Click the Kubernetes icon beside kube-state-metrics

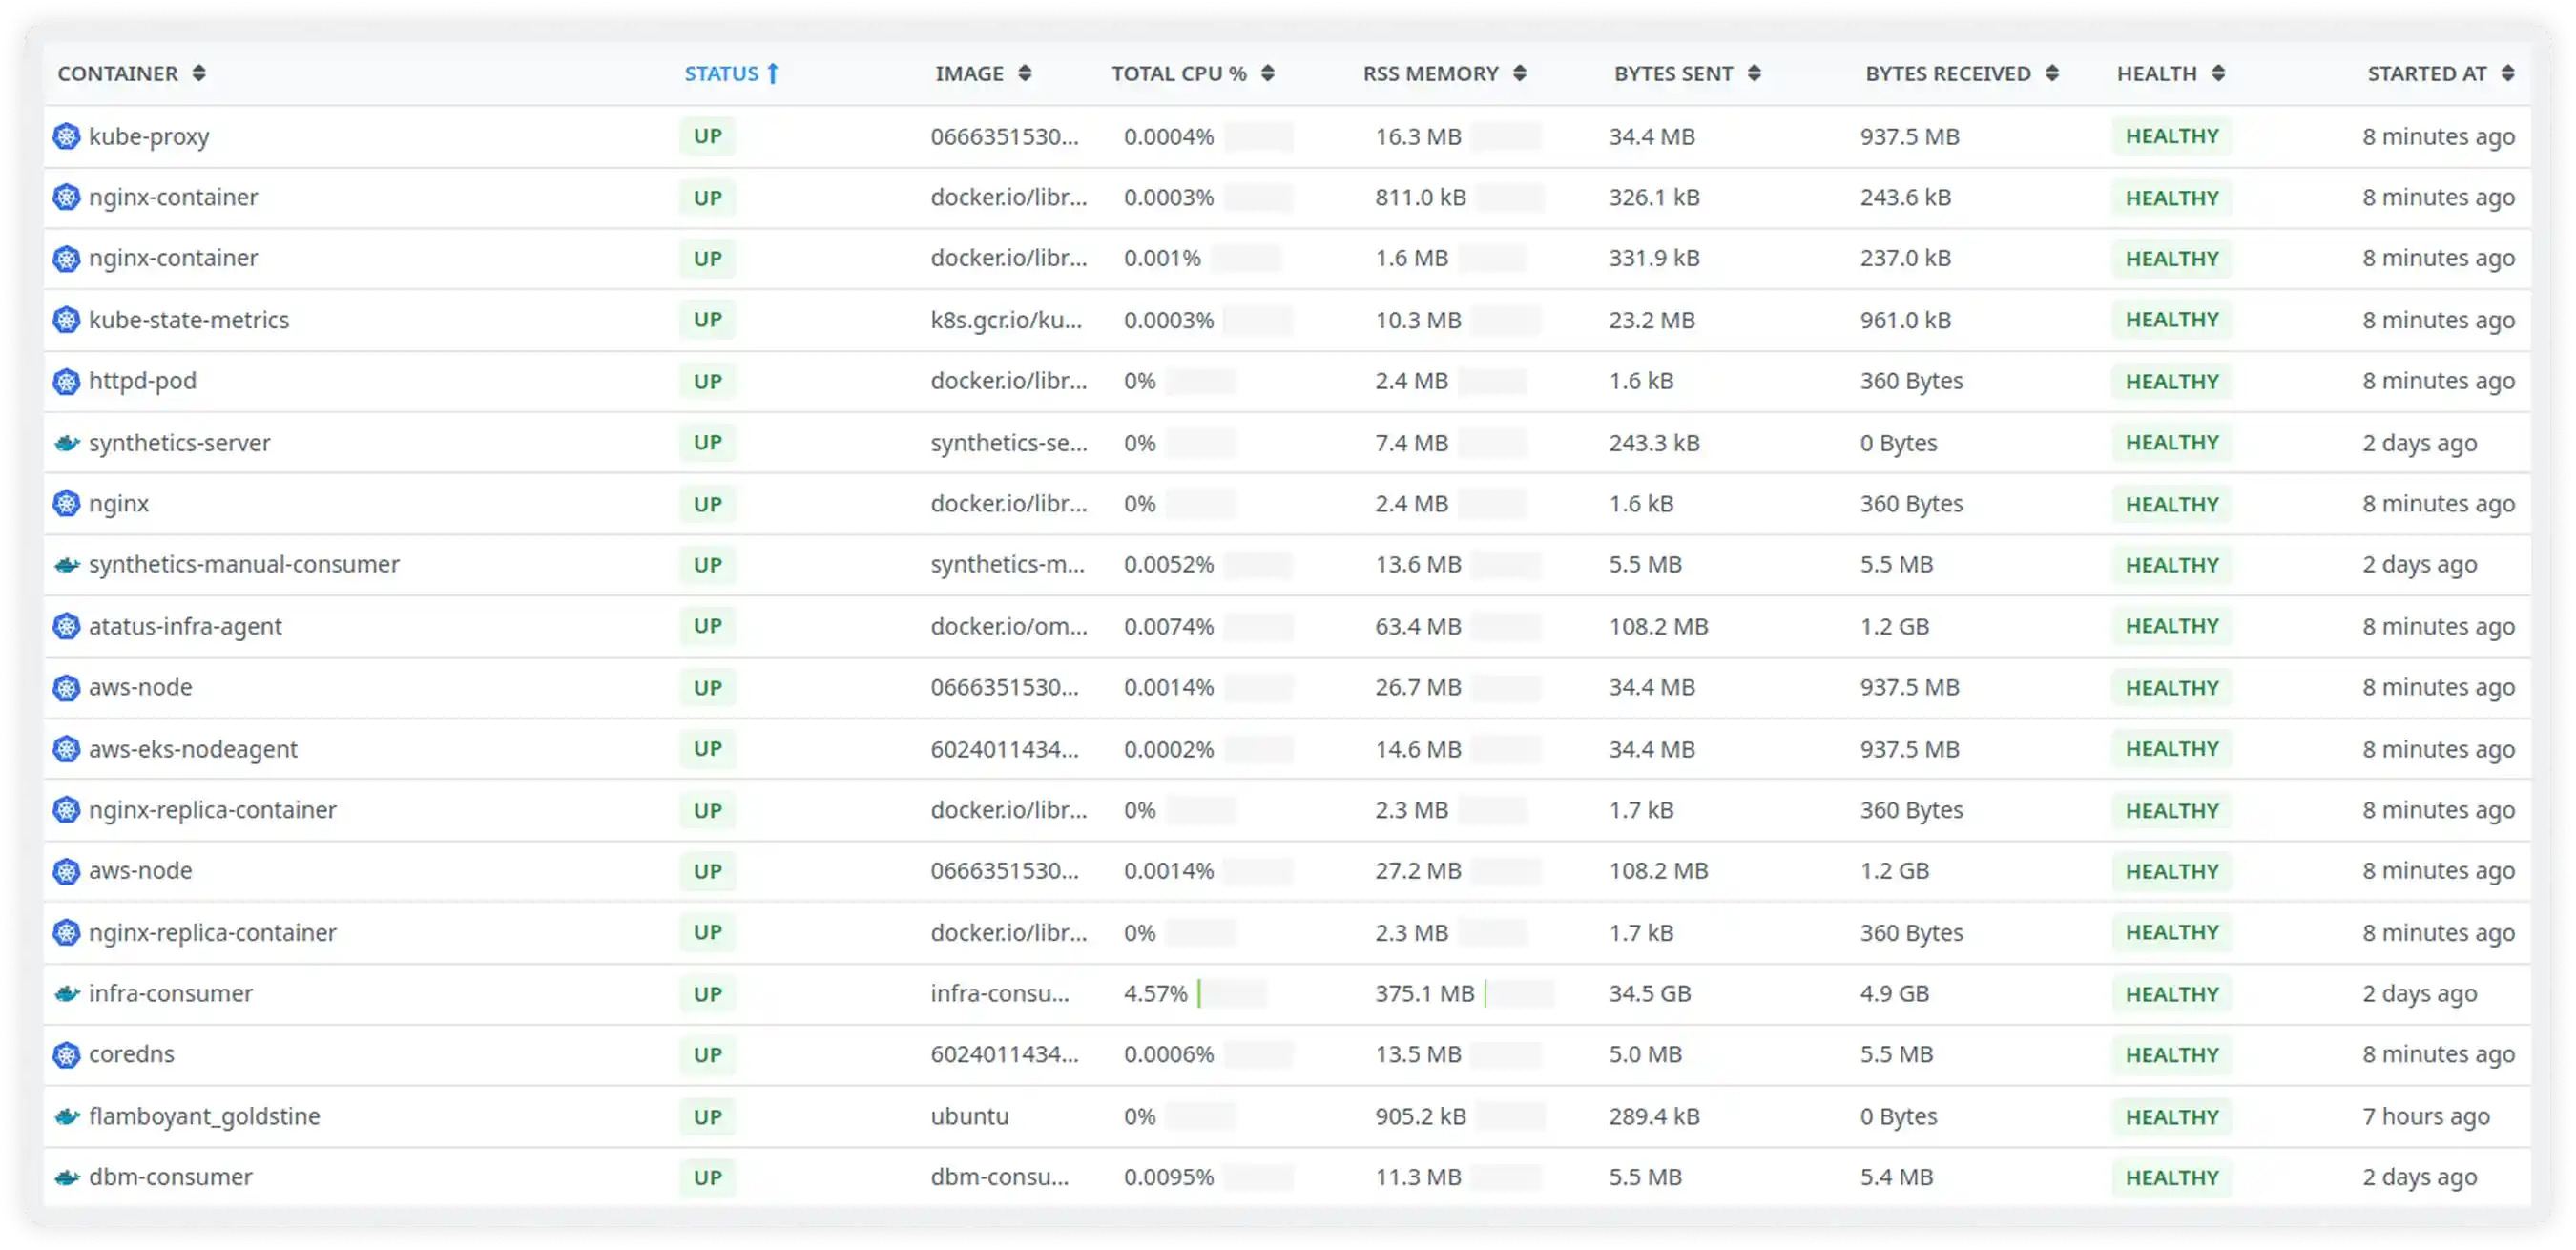tap(66, 319)
